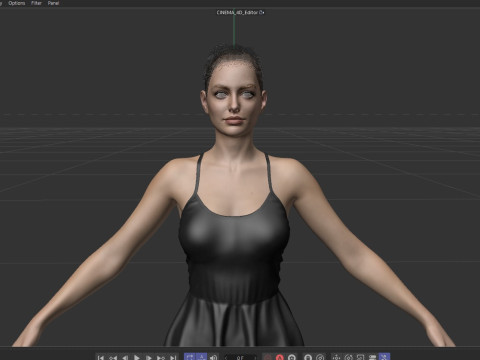Open the Options menu
Screen dimensions: 480x360
[17, 3]
